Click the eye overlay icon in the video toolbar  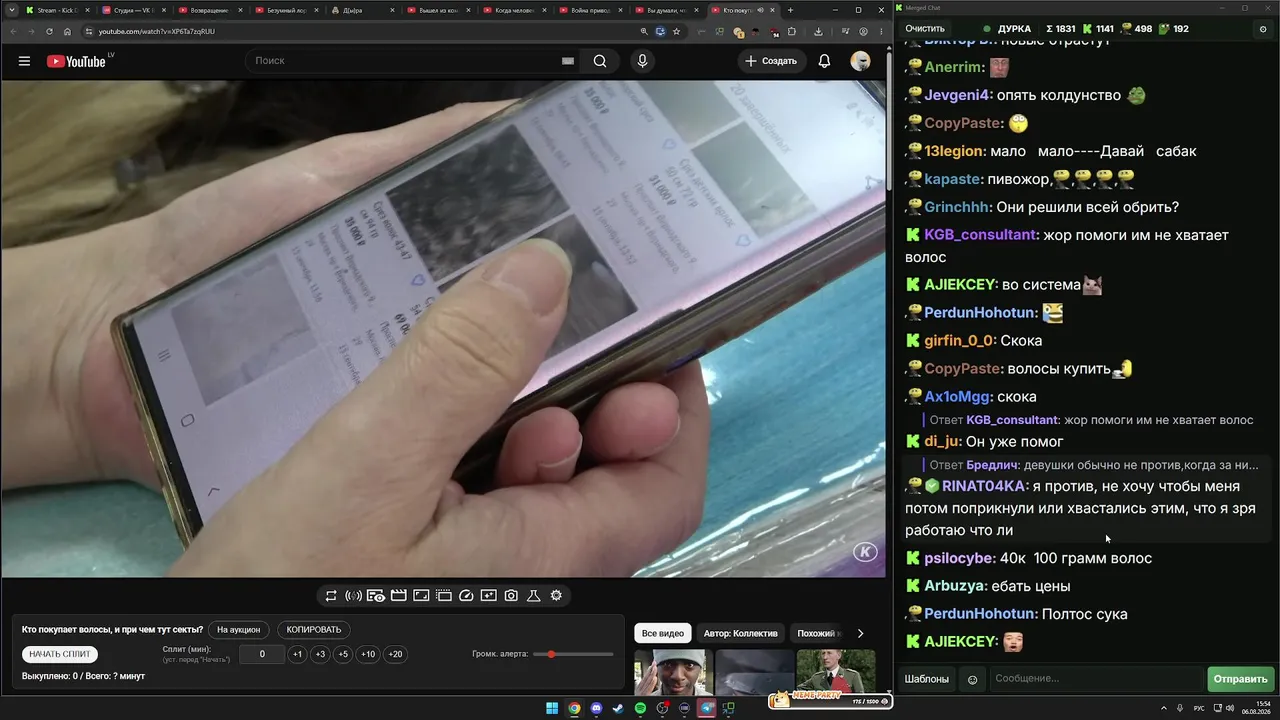(376, 596)
